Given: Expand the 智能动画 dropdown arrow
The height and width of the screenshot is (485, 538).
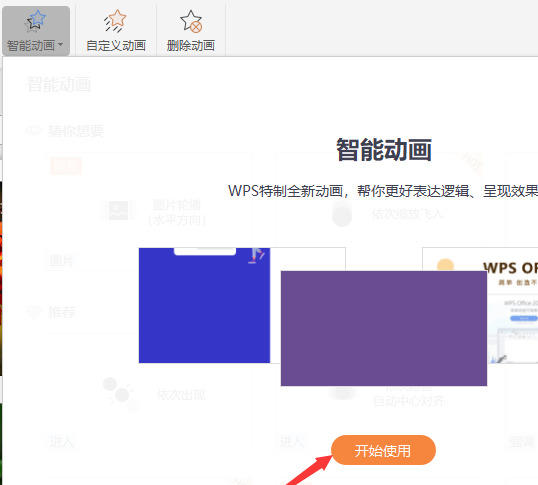Looking at the screenshot, I should [x=61, y=45].
